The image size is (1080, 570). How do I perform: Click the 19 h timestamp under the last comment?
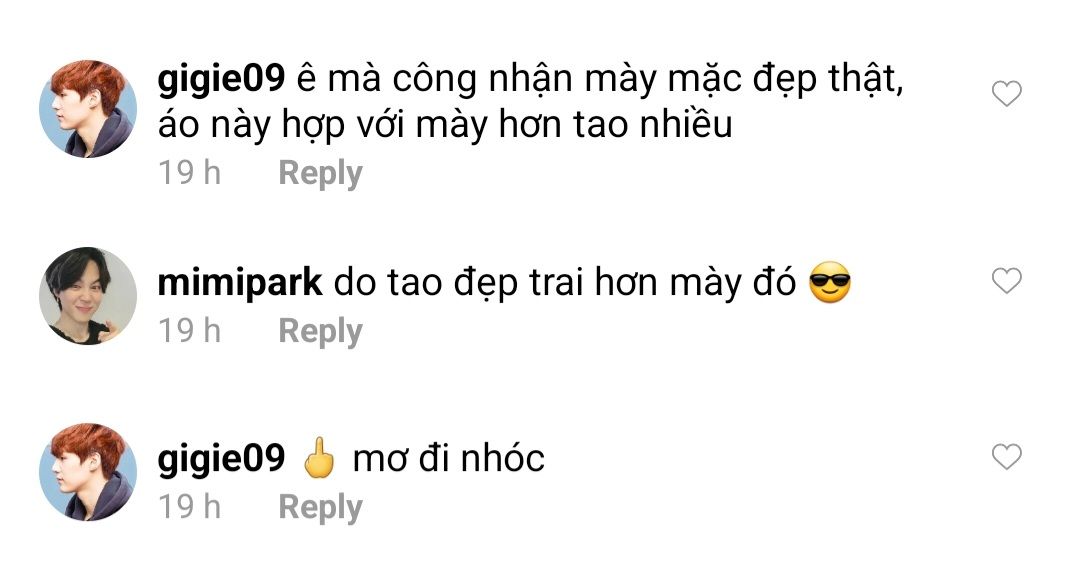pyautogui.click(x=189, y=507)
